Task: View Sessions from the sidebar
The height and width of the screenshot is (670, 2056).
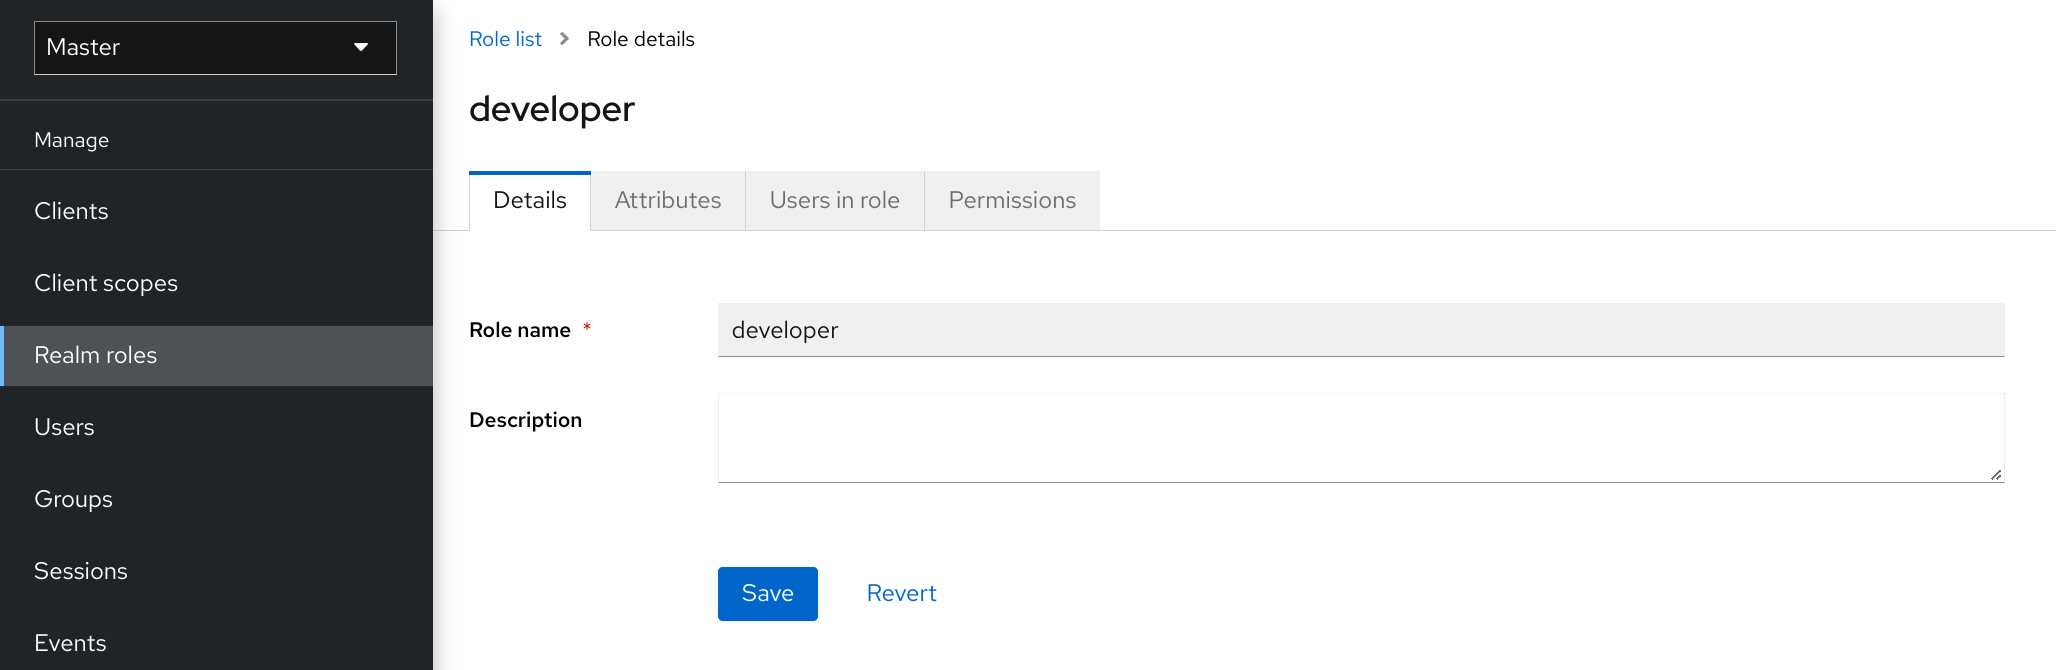Action: [81, 571]
